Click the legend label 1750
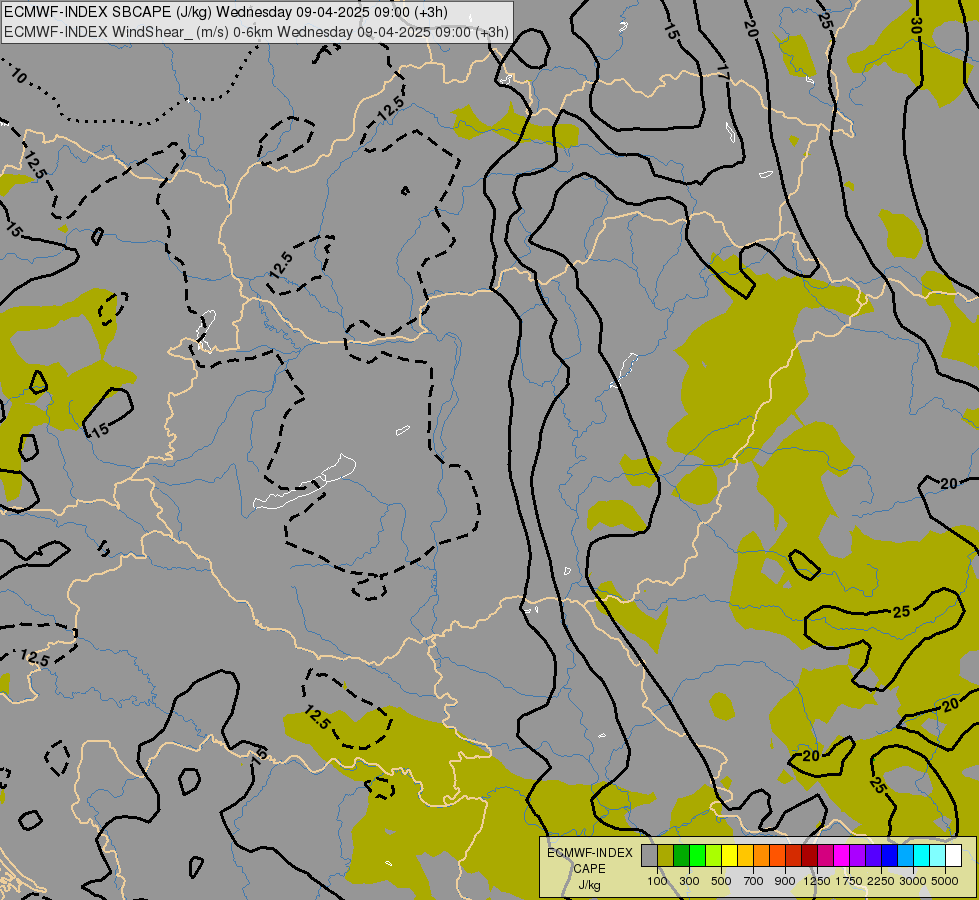This screenshot has width=979, height=900. (849, 881)
